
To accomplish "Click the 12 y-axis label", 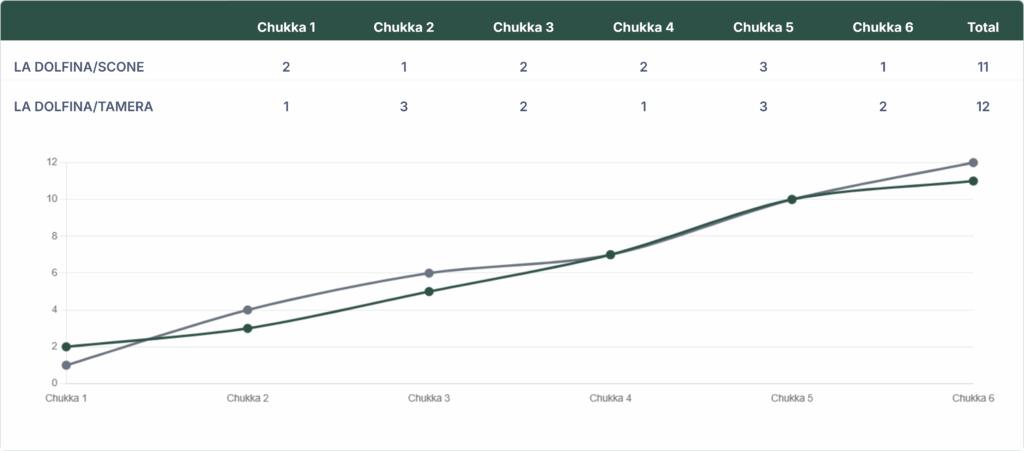I will coord(52,162).
